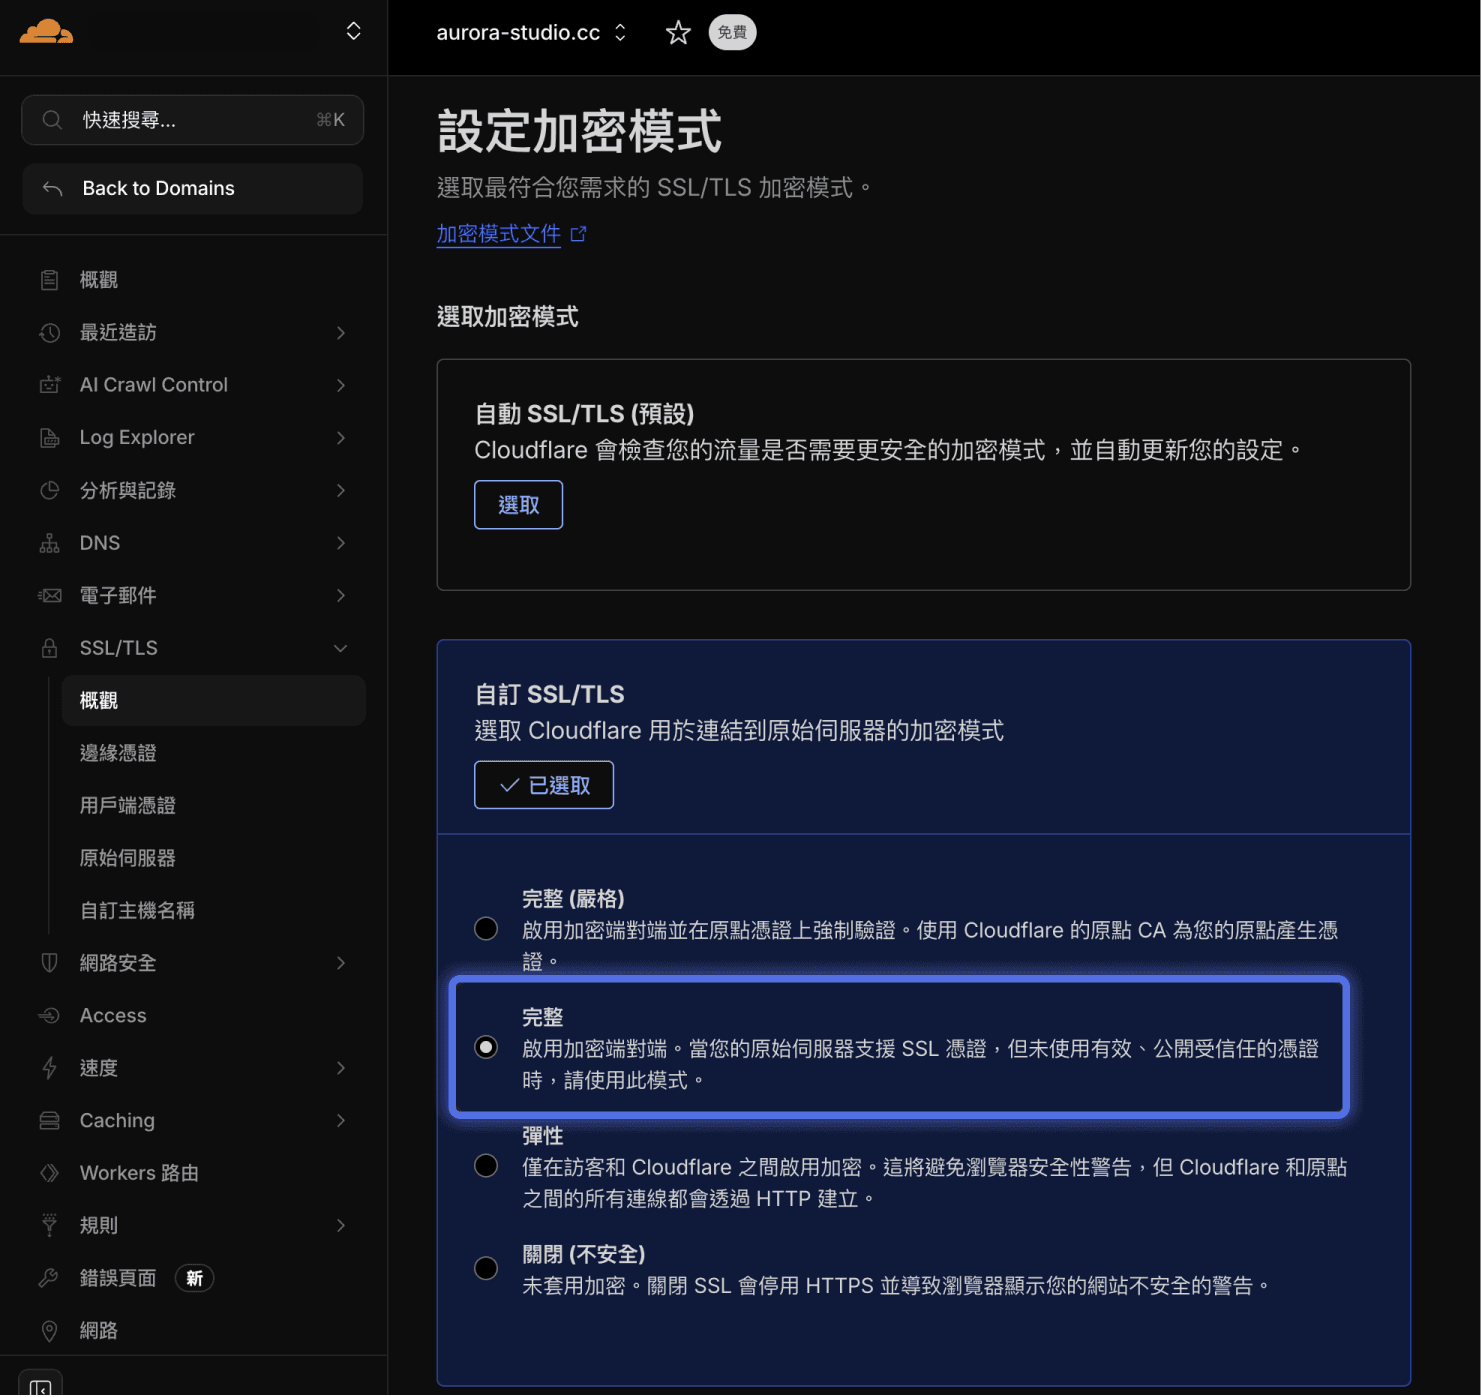The width and height of the screenshot is (1481, 1397).
Task: Click the 分析與記錄 pie chart icon
Action: pyautogui.click(x=49, y=490)
